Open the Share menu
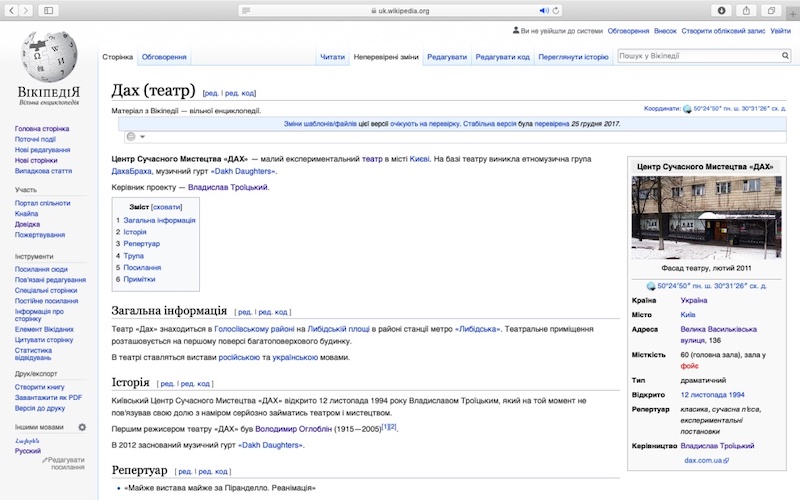Viewport: 800px width, 500px height. coord(746,10)
